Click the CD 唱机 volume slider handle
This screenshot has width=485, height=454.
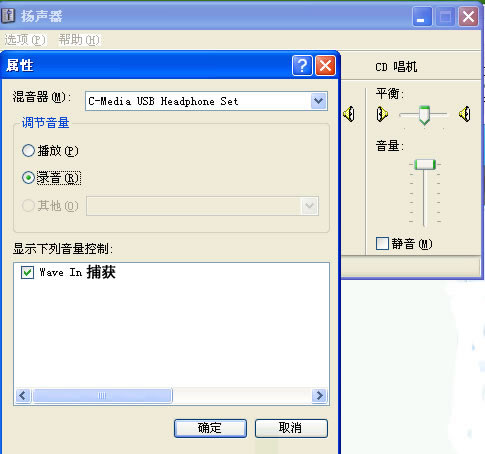click(x=425, y=165)
